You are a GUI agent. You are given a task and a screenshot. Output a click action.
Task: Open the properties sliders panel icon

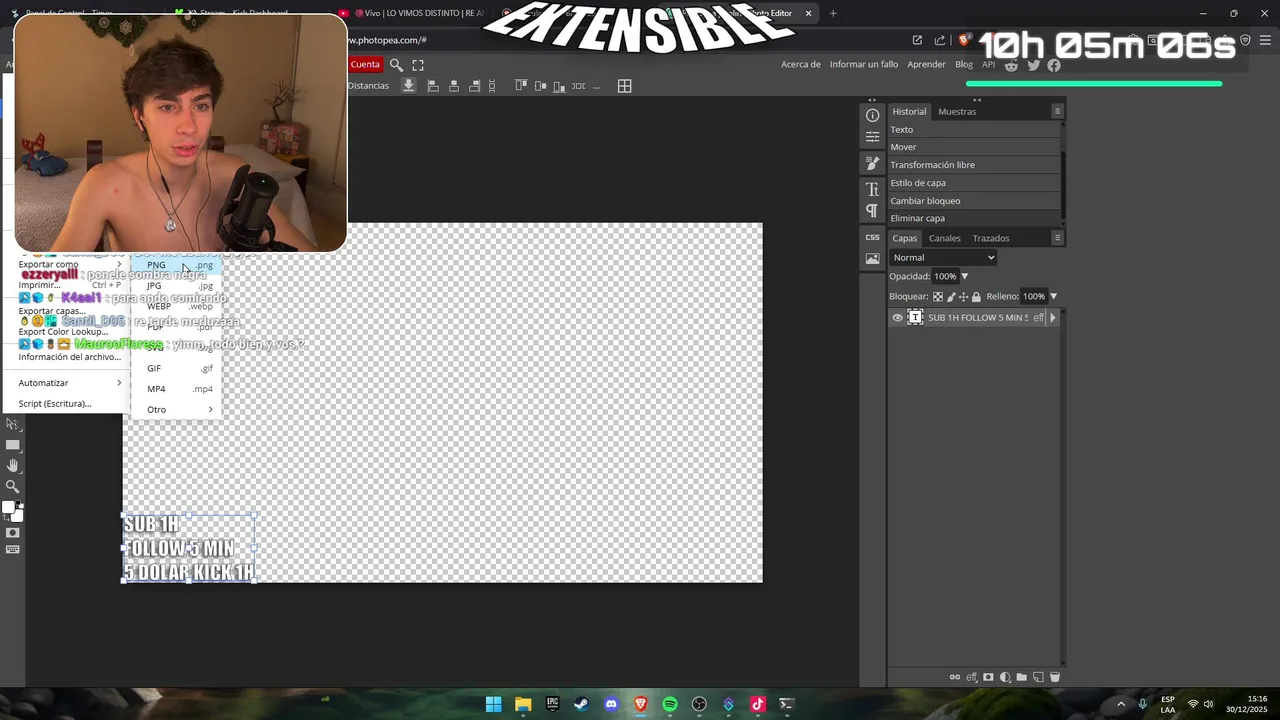click(x=872, y=136)
